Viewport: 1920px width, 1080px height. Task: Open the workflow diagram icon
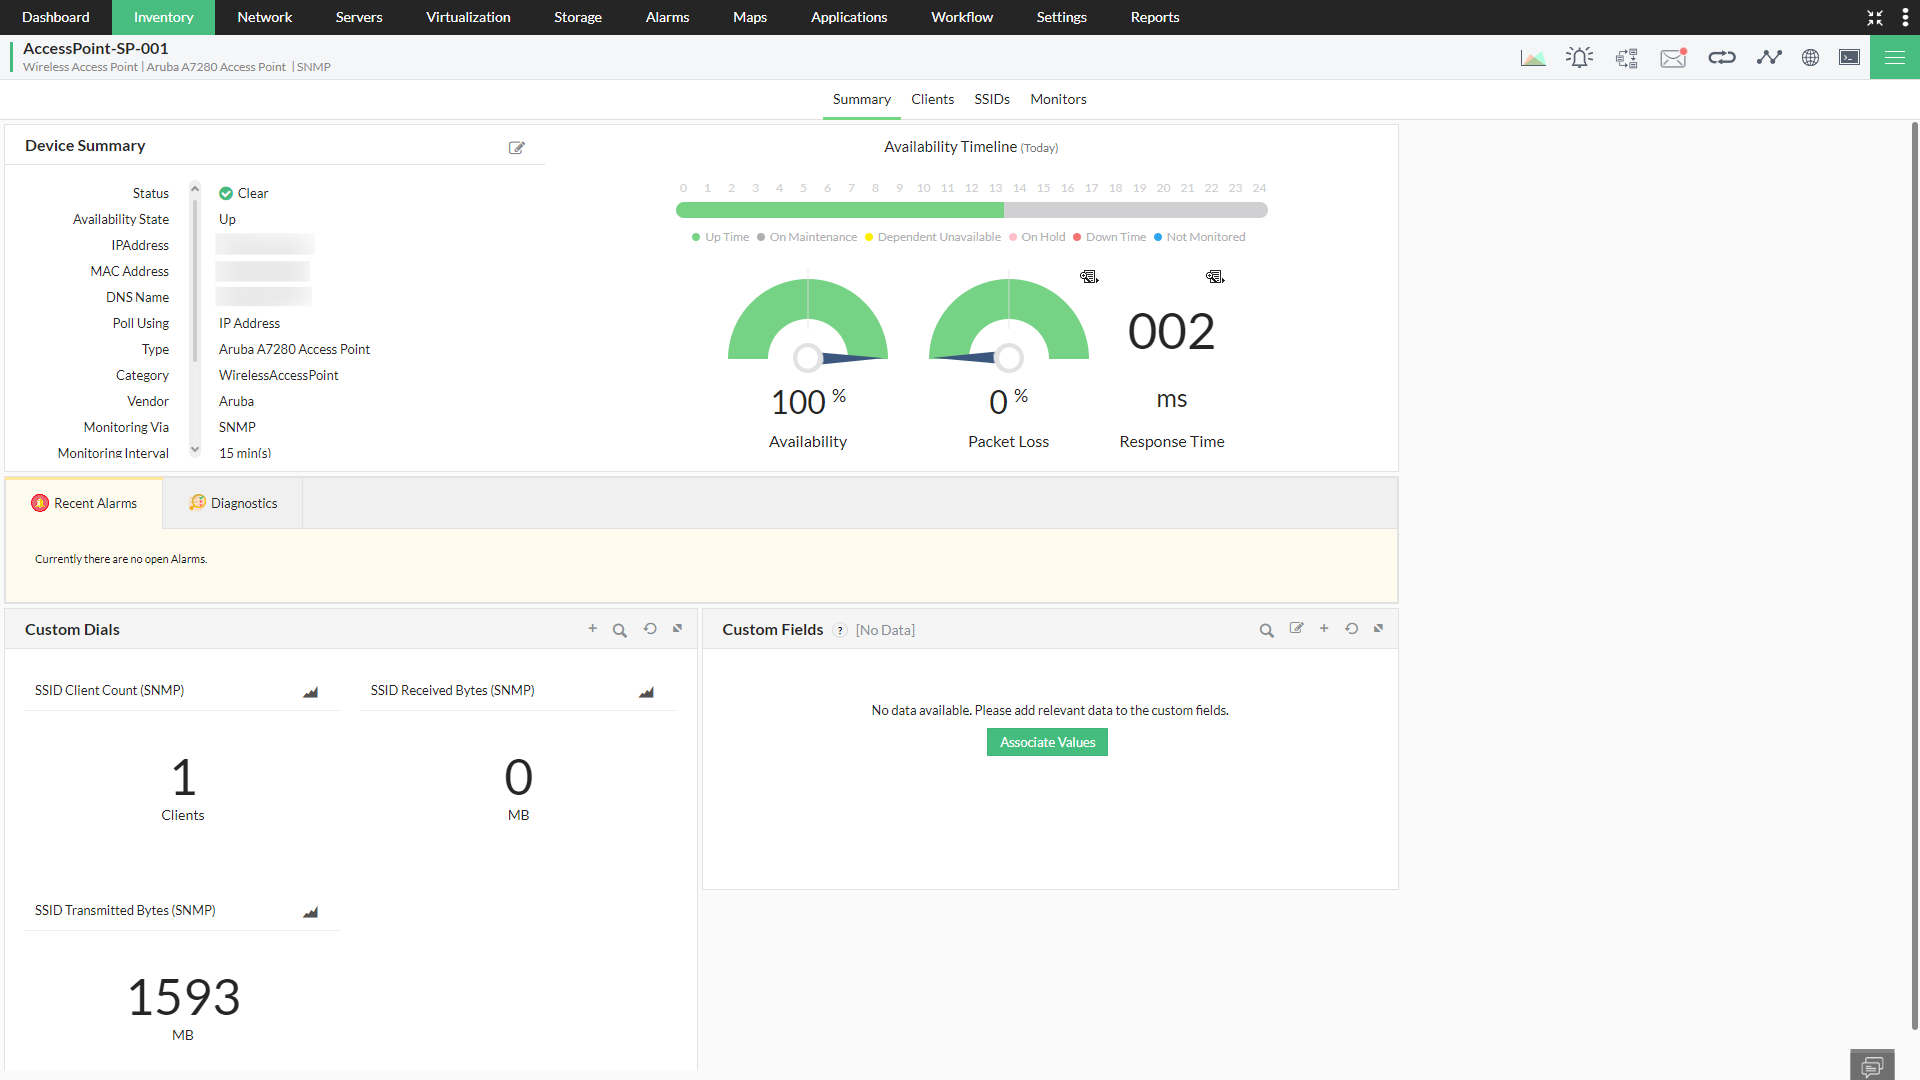(1627, 58)
